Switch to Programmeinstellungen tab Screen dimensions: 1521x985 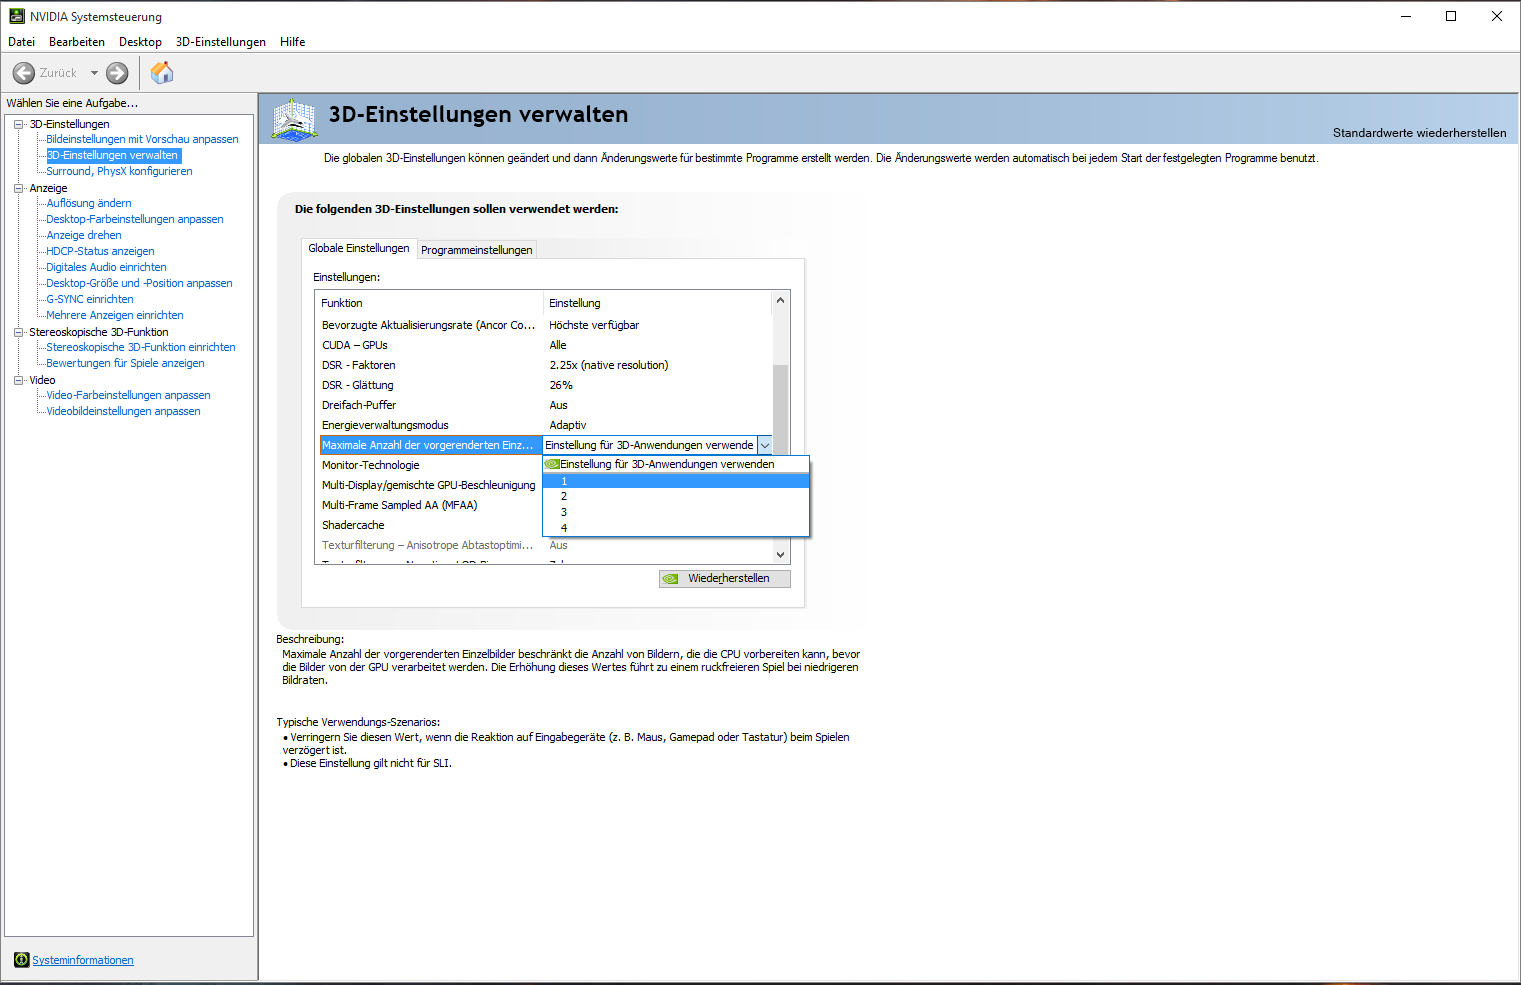coord(476,250)
